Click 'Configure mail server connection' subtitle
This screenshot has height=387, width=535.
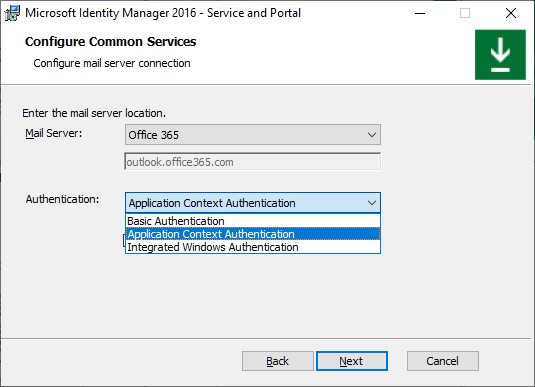(112, 63)
